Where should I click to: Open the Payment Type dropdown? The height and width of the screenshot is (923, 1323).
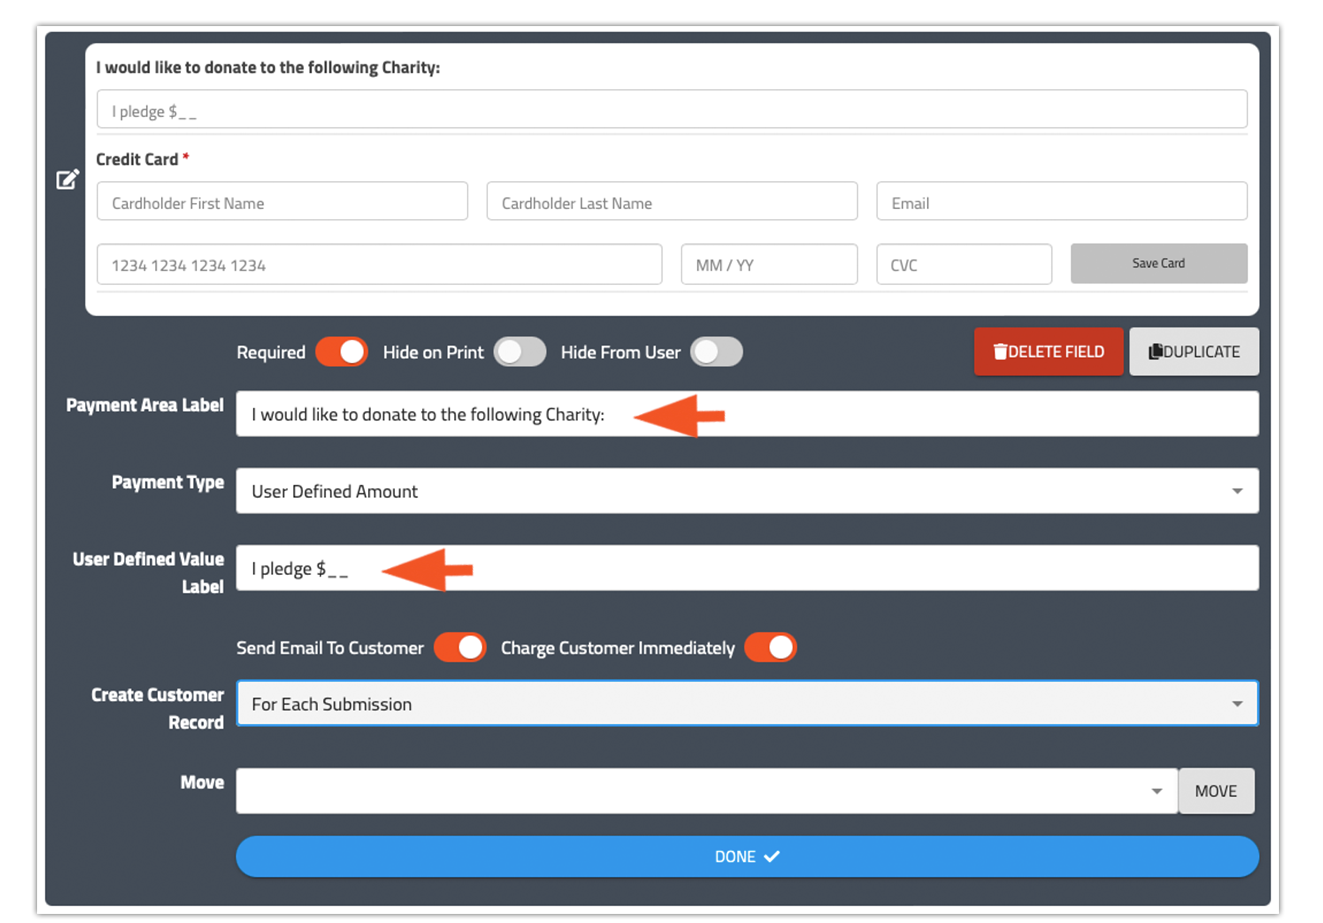point(747,491)
